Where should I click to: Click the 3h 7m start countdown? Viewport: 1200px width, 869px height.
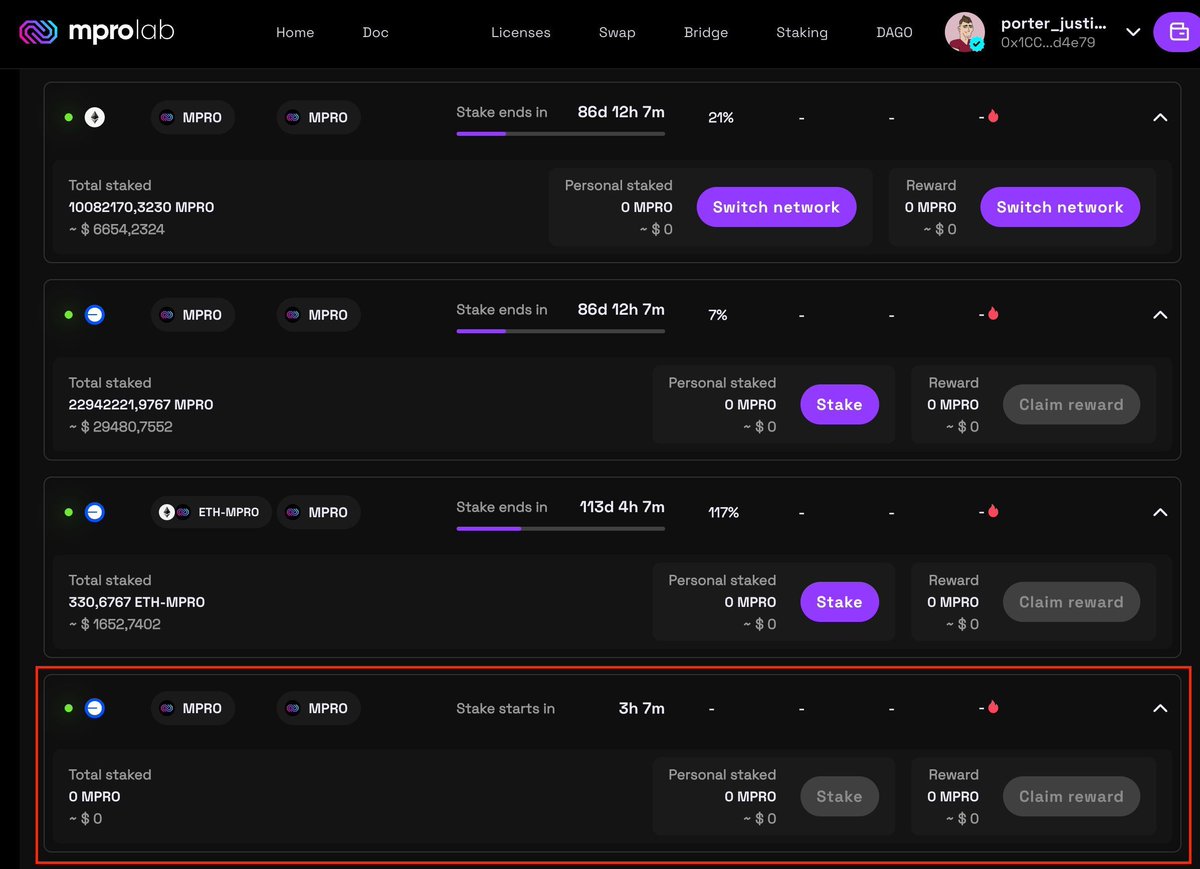(x=642, y=708)
